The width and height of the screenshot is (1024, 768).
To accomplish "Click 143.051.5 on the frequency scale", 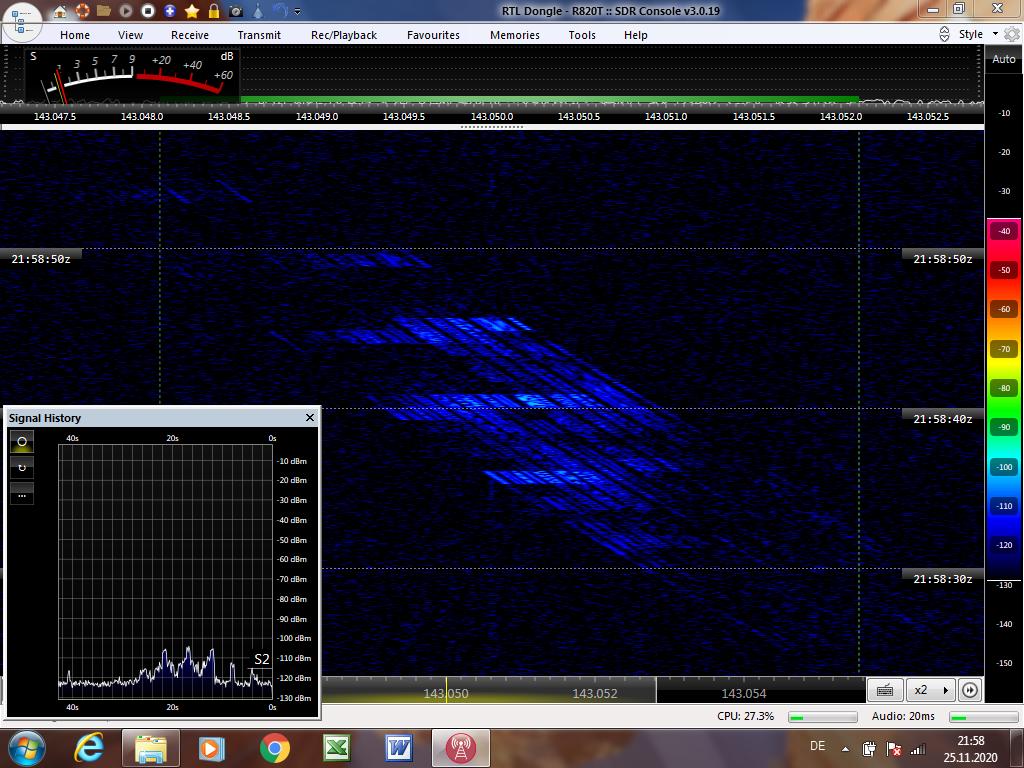I will (754, 116).
